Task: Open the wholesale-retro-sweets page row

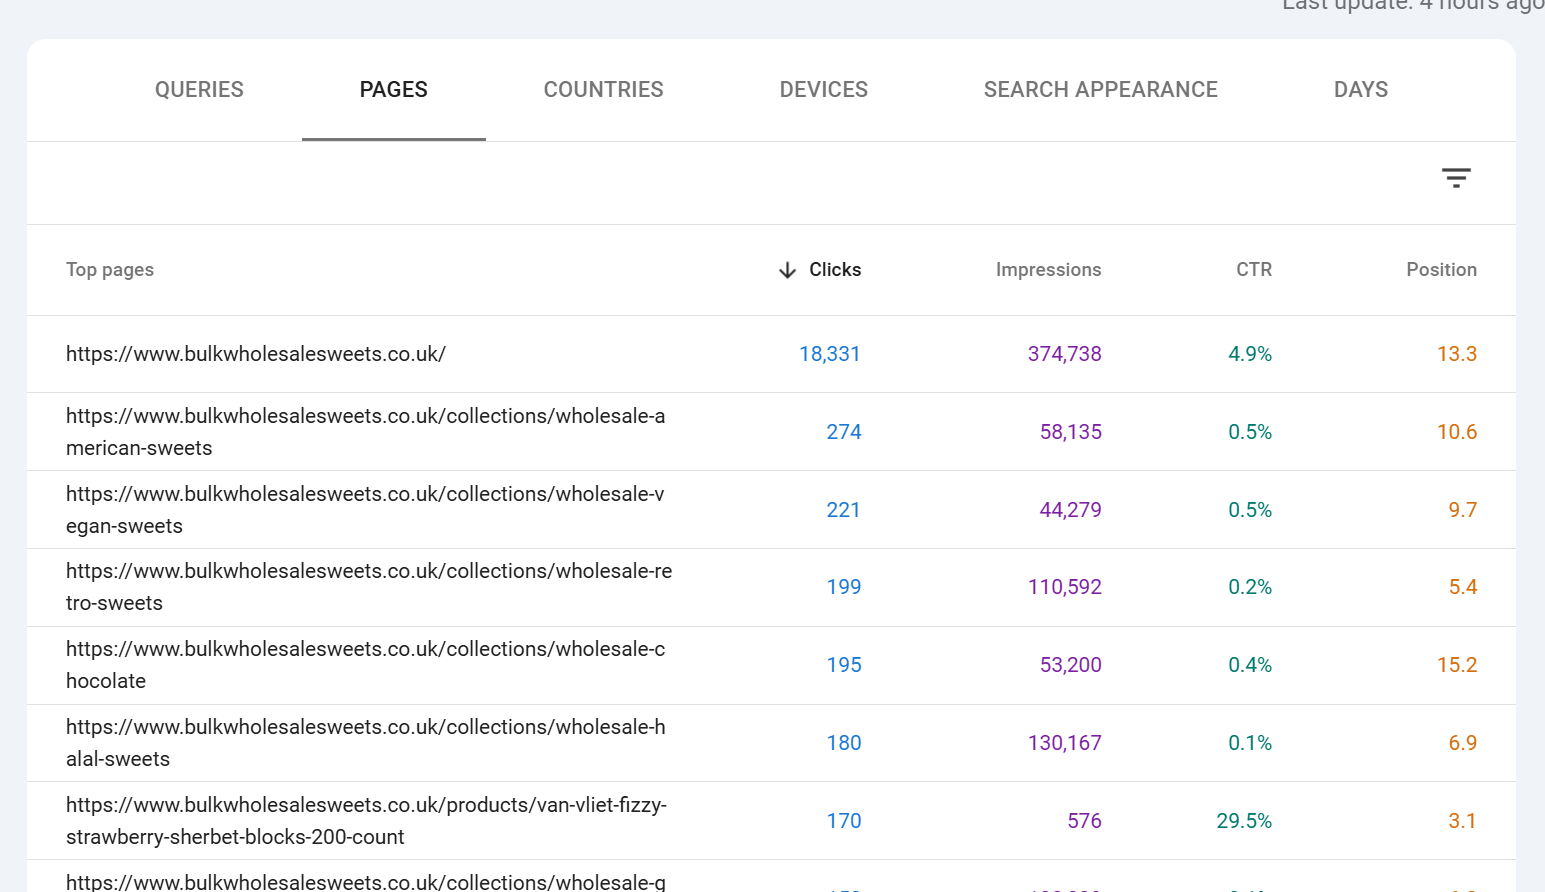Action: coord(368,587)
